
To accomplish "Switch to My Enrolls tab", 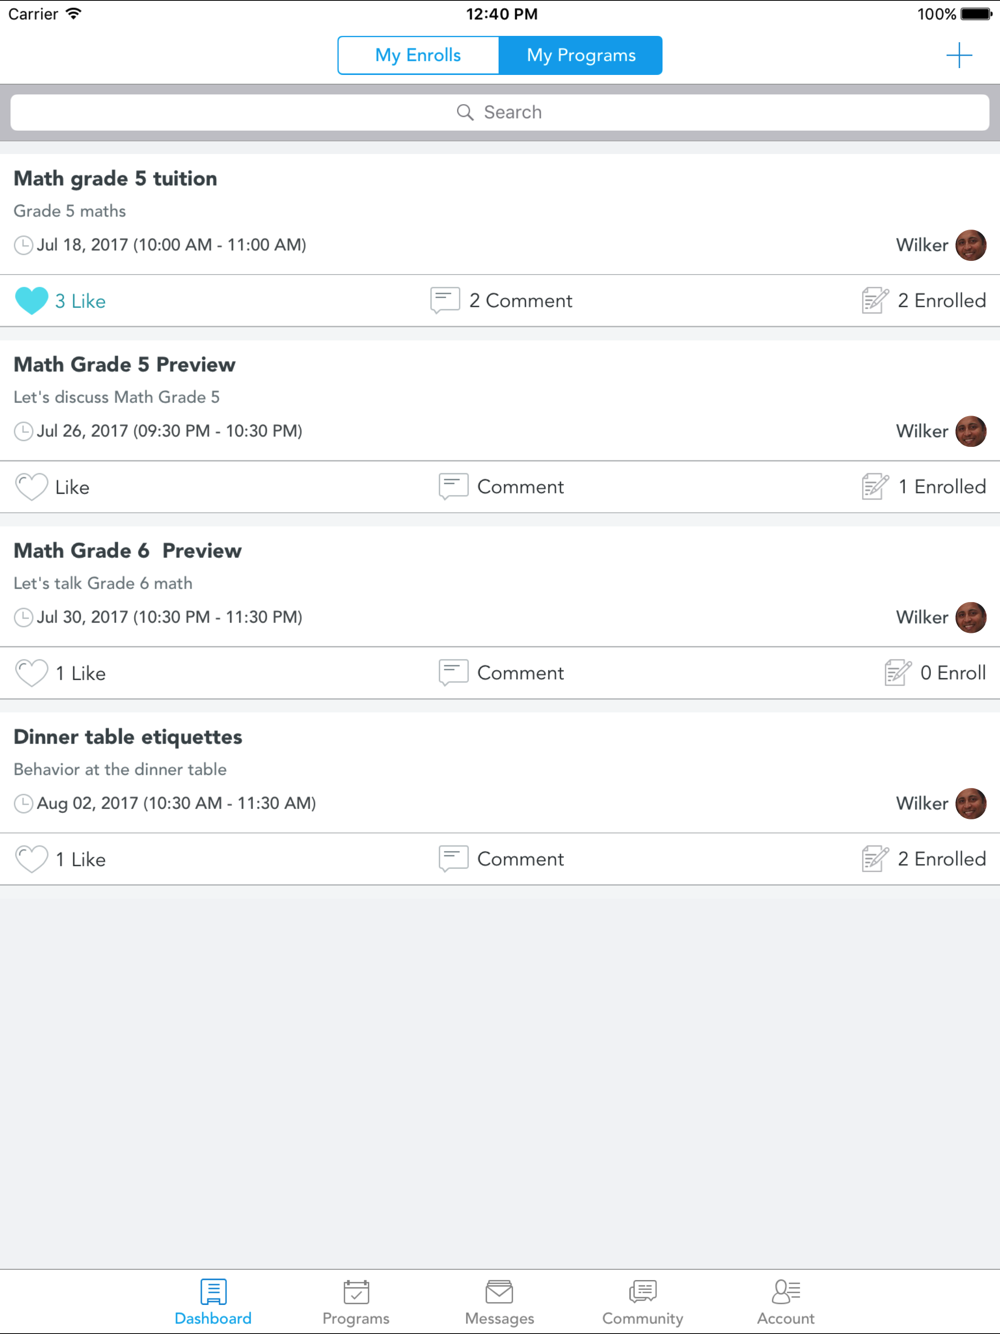I will (x=418, y=55).
